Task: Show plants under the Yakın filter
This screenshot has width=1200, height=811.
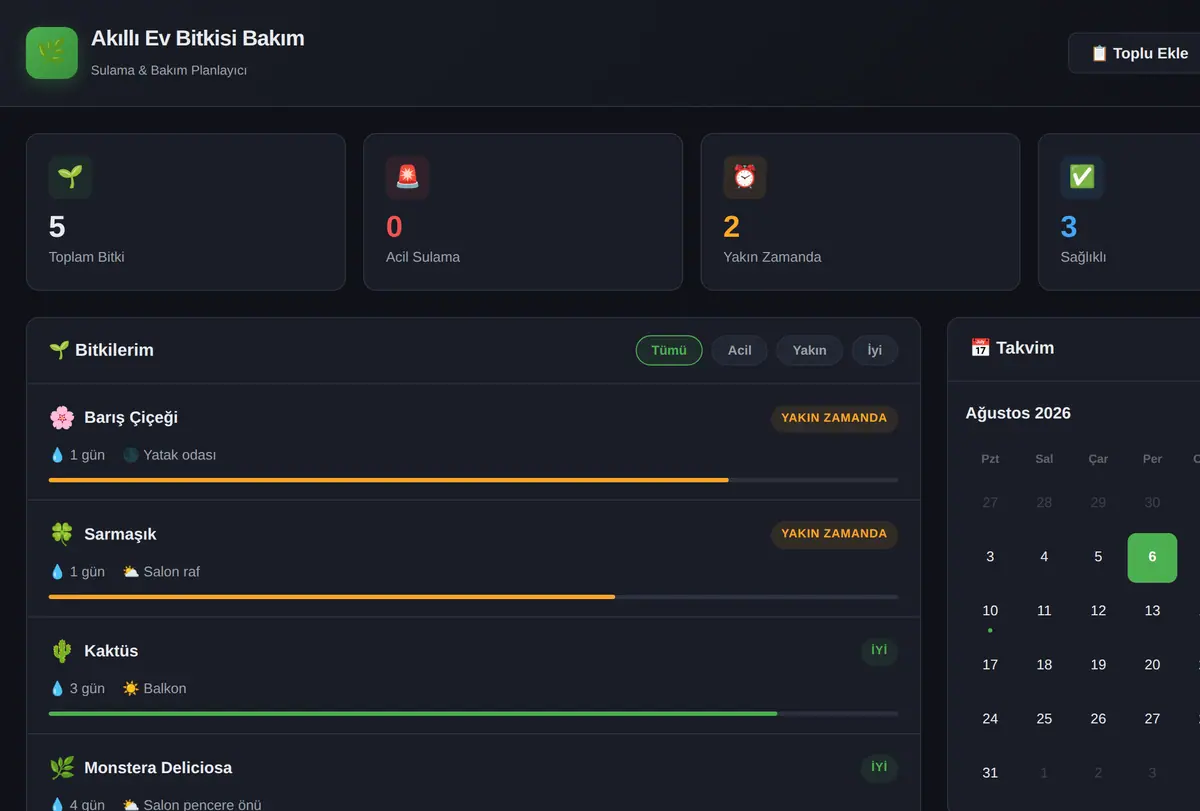Action: [x=810, y=350]
